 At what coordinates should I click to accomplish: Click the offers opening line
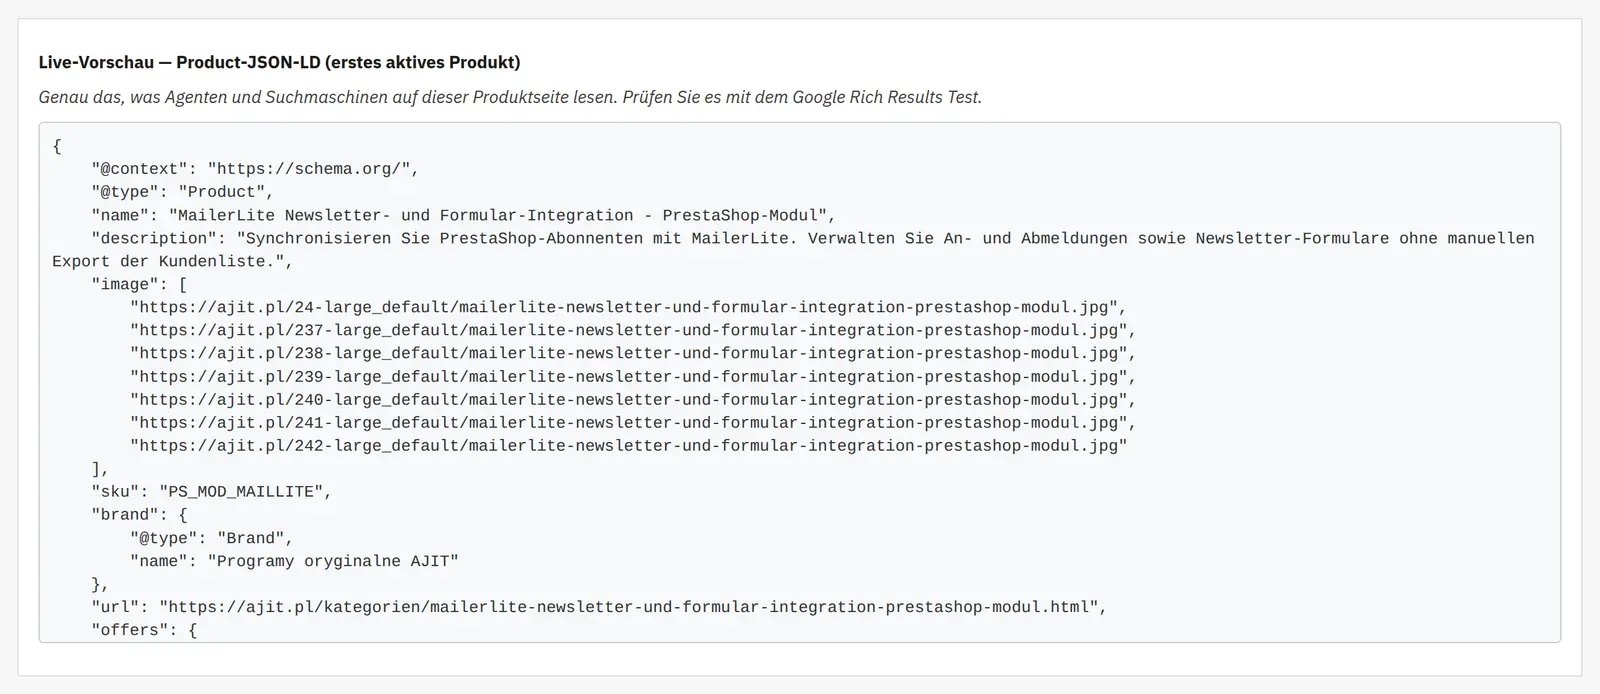click(144, 629)
